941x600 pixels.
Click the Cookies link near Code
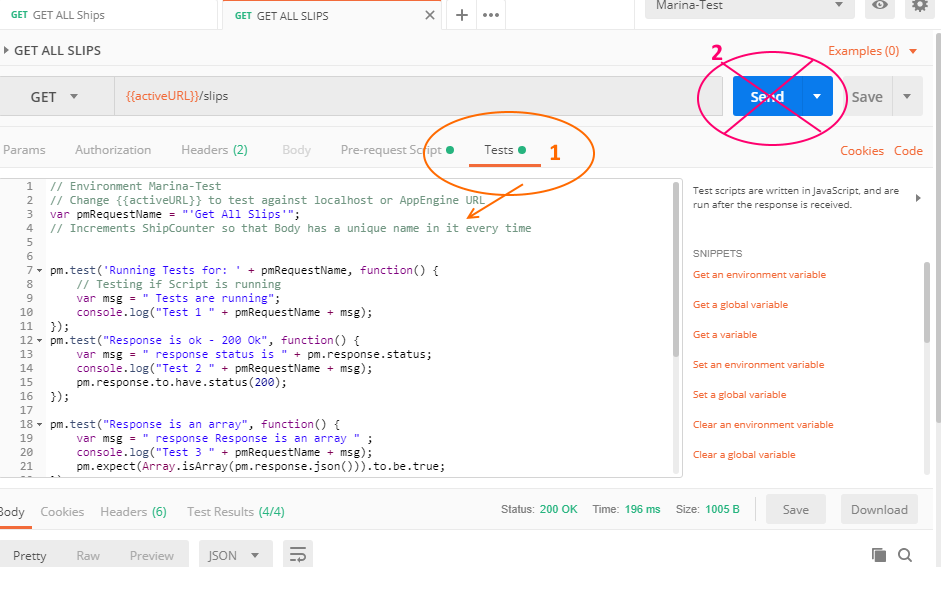[862, 151]
